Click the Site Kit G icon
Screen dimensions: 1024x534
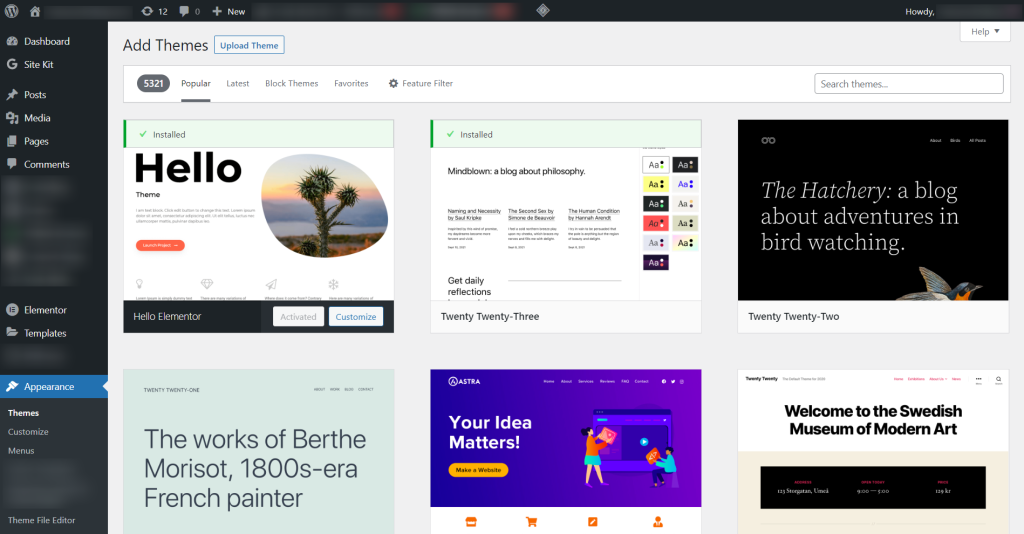[x=12, y=64]
